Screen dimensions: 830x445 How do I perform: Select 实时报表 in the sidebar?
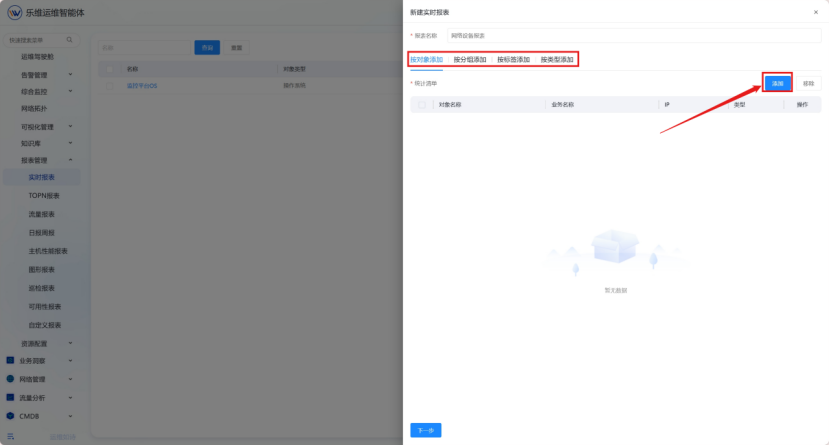(42, 177)
